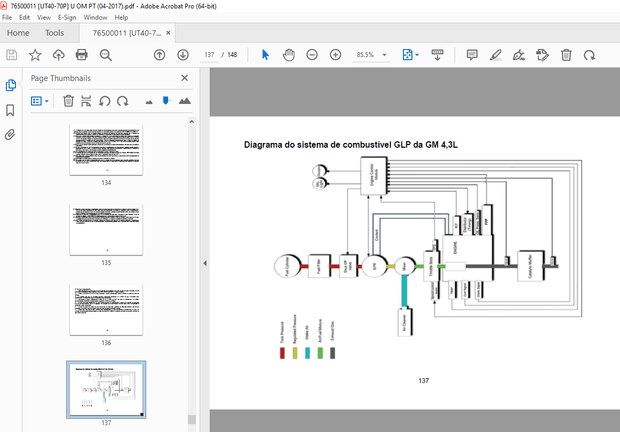The image size is (620, 432).
Task: Click the red Tank Pressure legend swatch
Action: (x=282, y=353)
